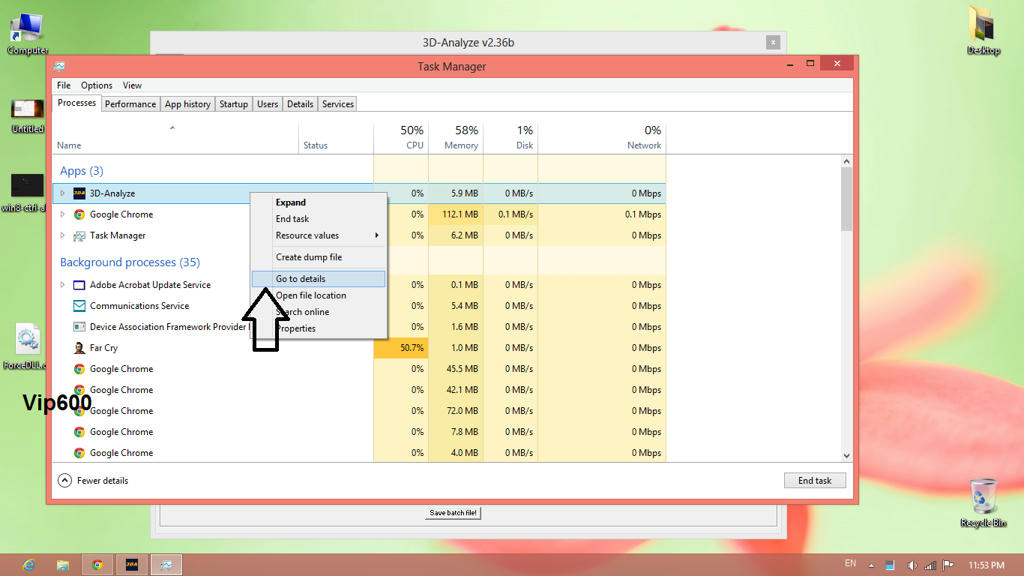Image resolution: width=1024 pixels, height=576 pixels.
Task: Click the Far Cry process icon
Action: [x=79, y=348]
